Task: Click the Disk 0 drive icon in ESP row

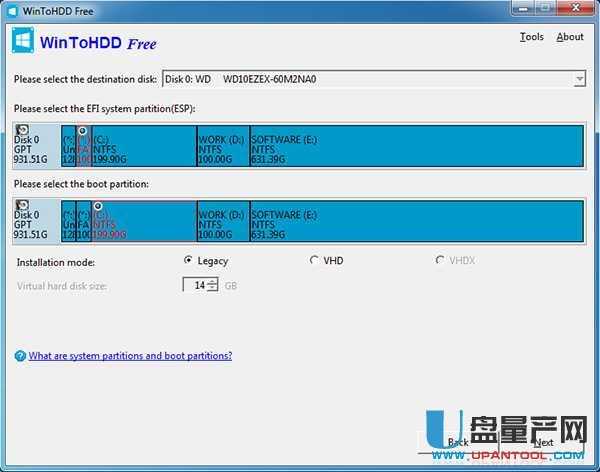Action: tap(22, 130)
